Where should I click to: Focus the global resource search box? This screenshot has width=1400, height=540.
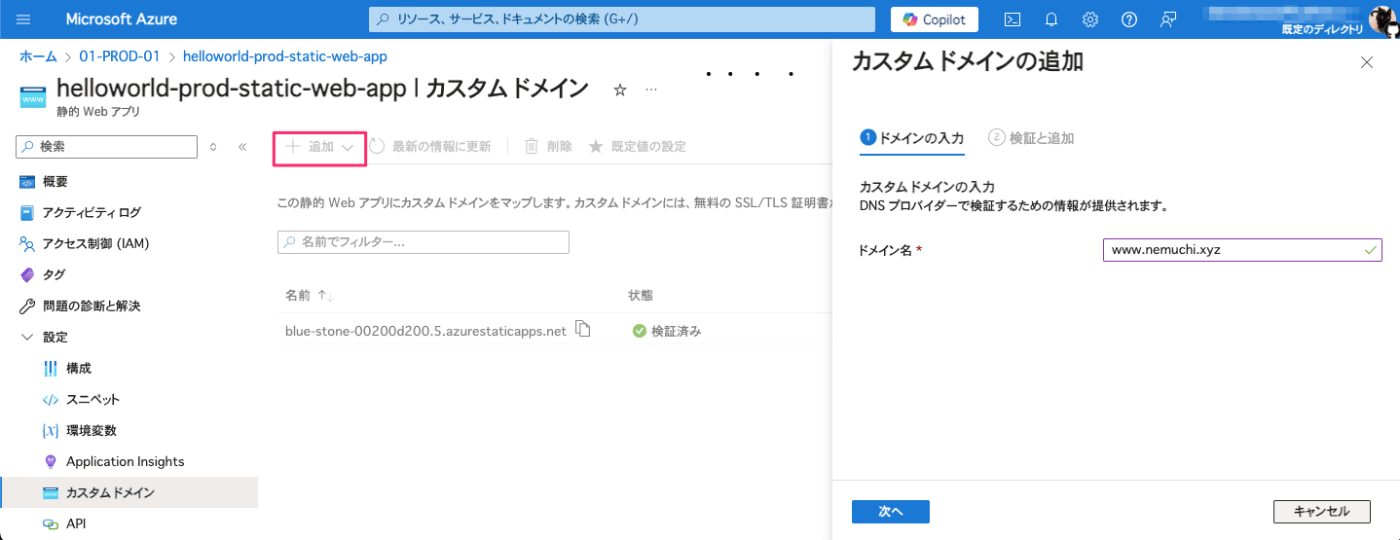click(623, 19)
